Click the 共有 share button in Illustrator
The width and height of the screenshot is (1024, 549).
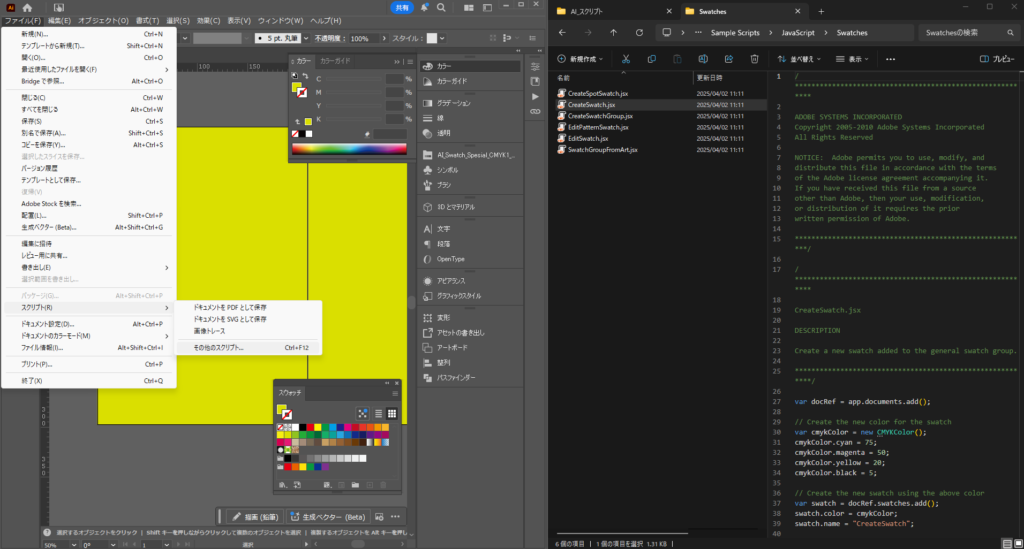(x=402, y=8)
